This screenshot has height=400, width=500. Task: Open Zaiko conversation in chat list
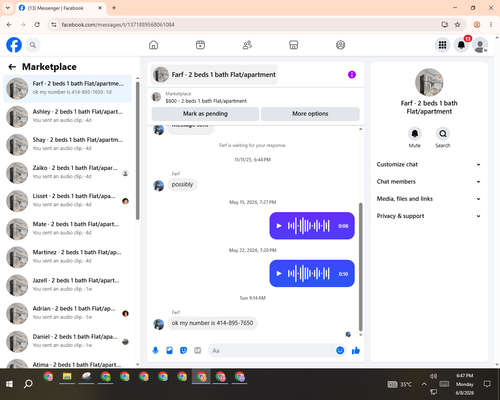(x=68, y=173)
